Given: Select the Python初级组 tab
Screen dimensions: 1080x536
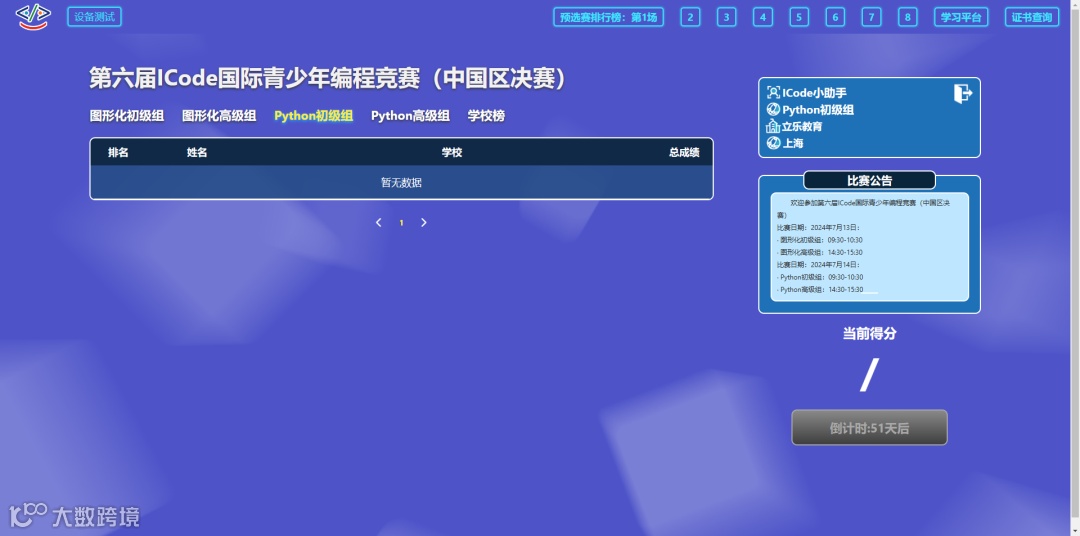Looking at the screenshot, I should coord(313,116).
